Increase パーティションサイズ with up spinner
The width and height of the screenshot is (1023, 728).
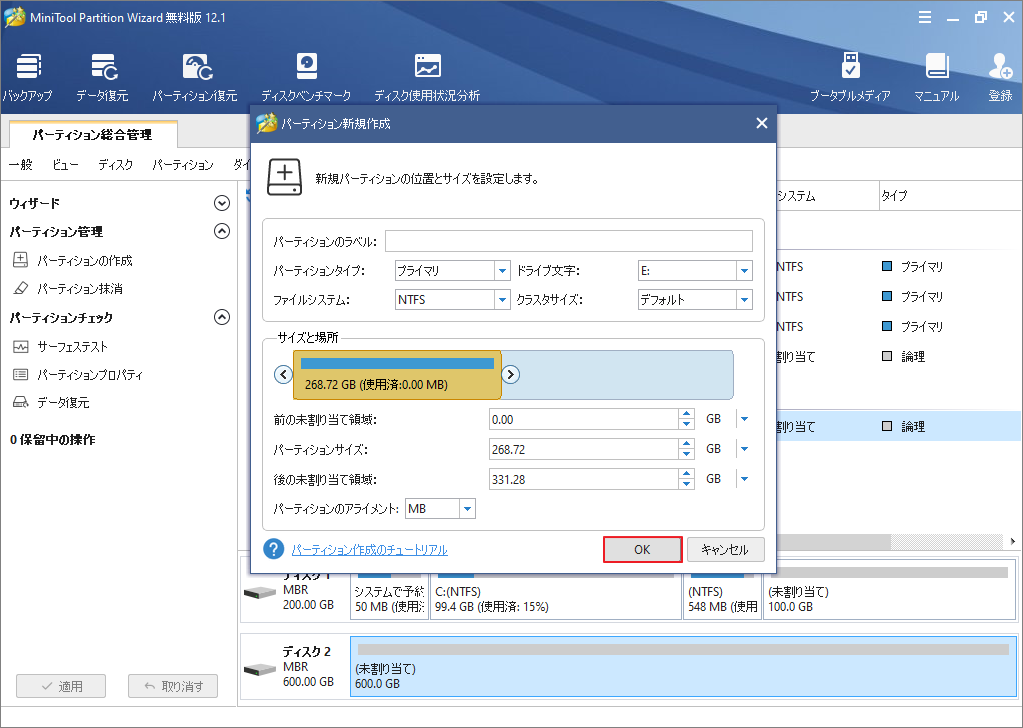[x=686, y=444]
